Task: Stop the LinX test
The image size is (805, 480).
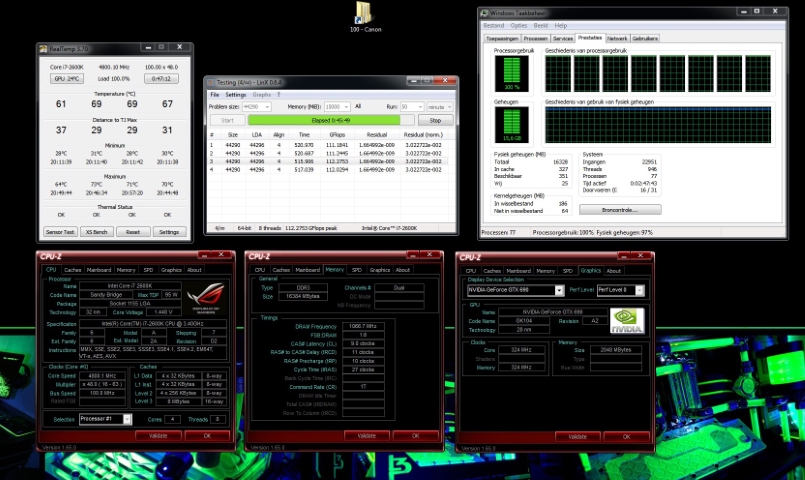Action: (435, 120)
